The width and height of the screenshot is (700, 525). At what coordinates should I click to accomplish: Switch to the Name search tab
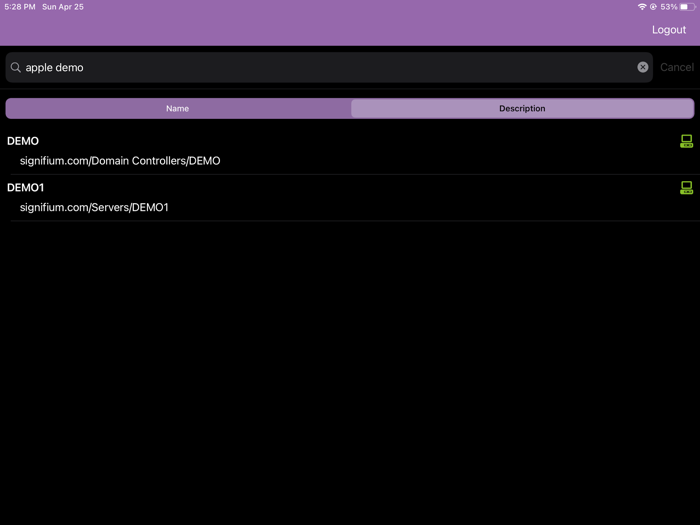click(x=178, y=108)
